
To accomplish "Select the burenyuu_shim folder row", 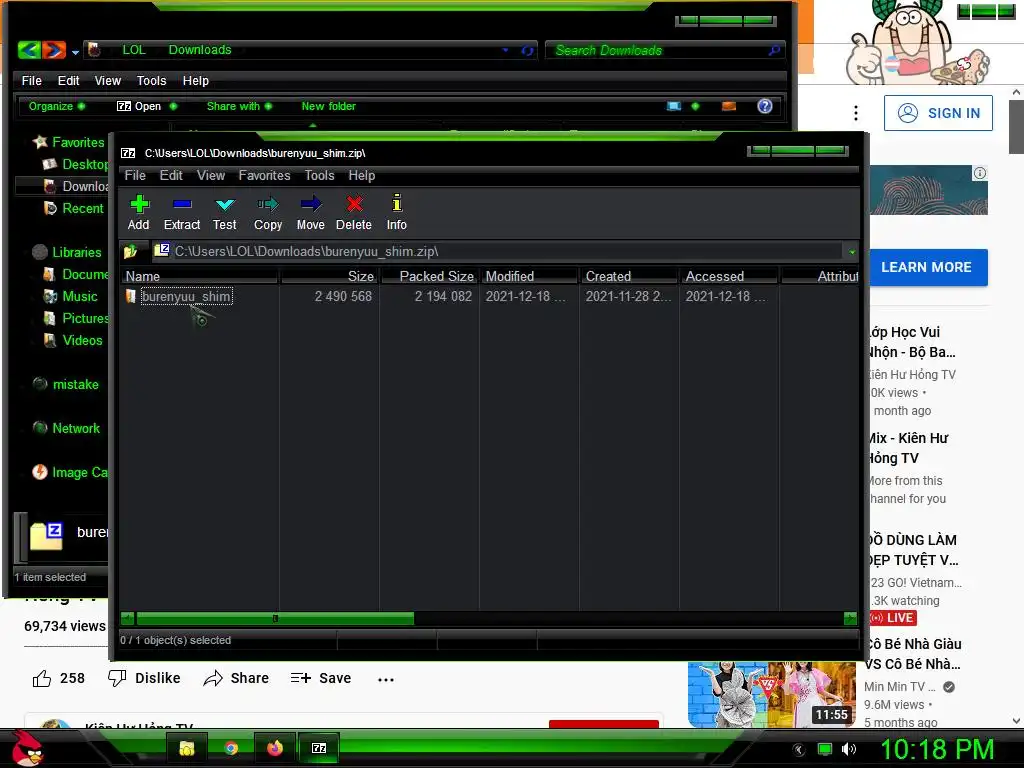I will pyautogui.click(x=185, y=296).
